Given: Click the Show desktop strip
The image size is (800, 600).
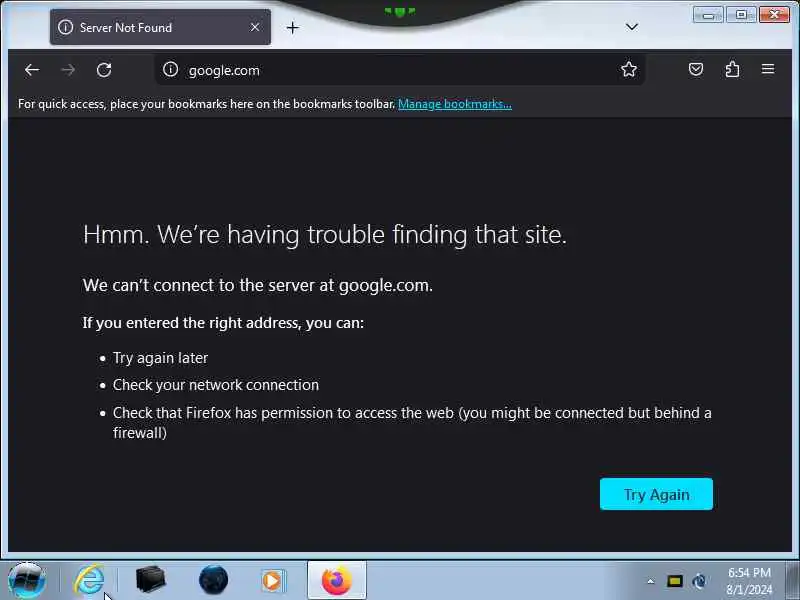Looking at the screenshot, I should pos(792,580).
